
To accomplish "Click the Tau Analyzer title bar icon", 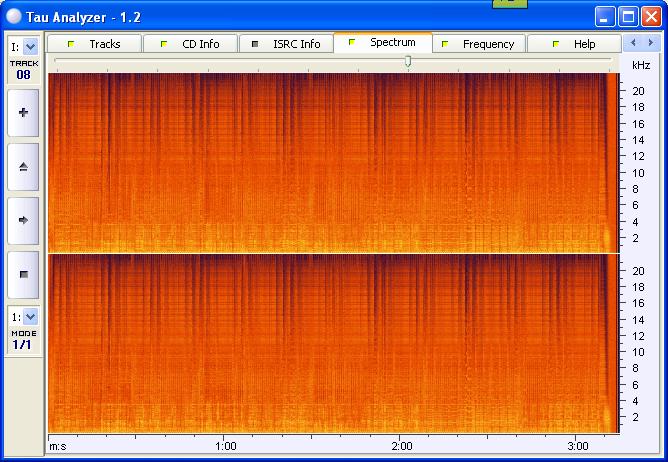I will (x=13, y=16).
